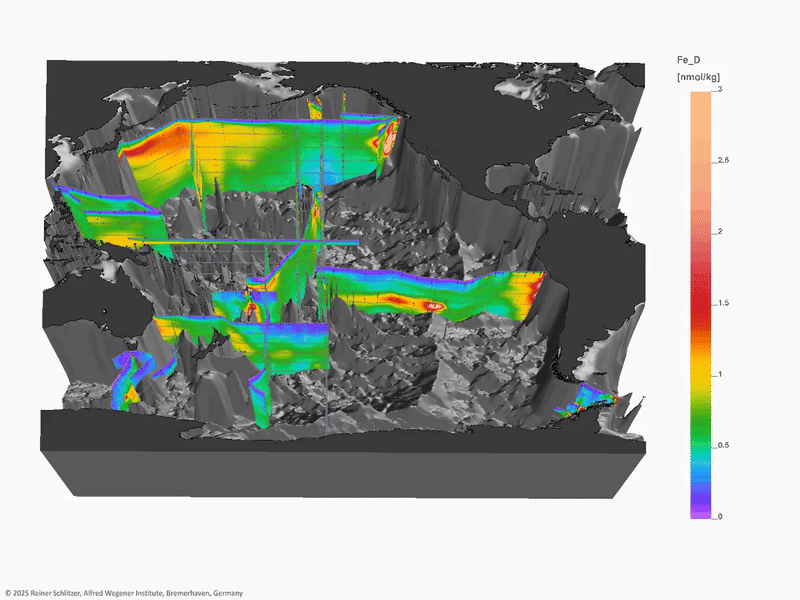Pick the pale orange top of colorbar
The image size is (800, 600).
699,100
